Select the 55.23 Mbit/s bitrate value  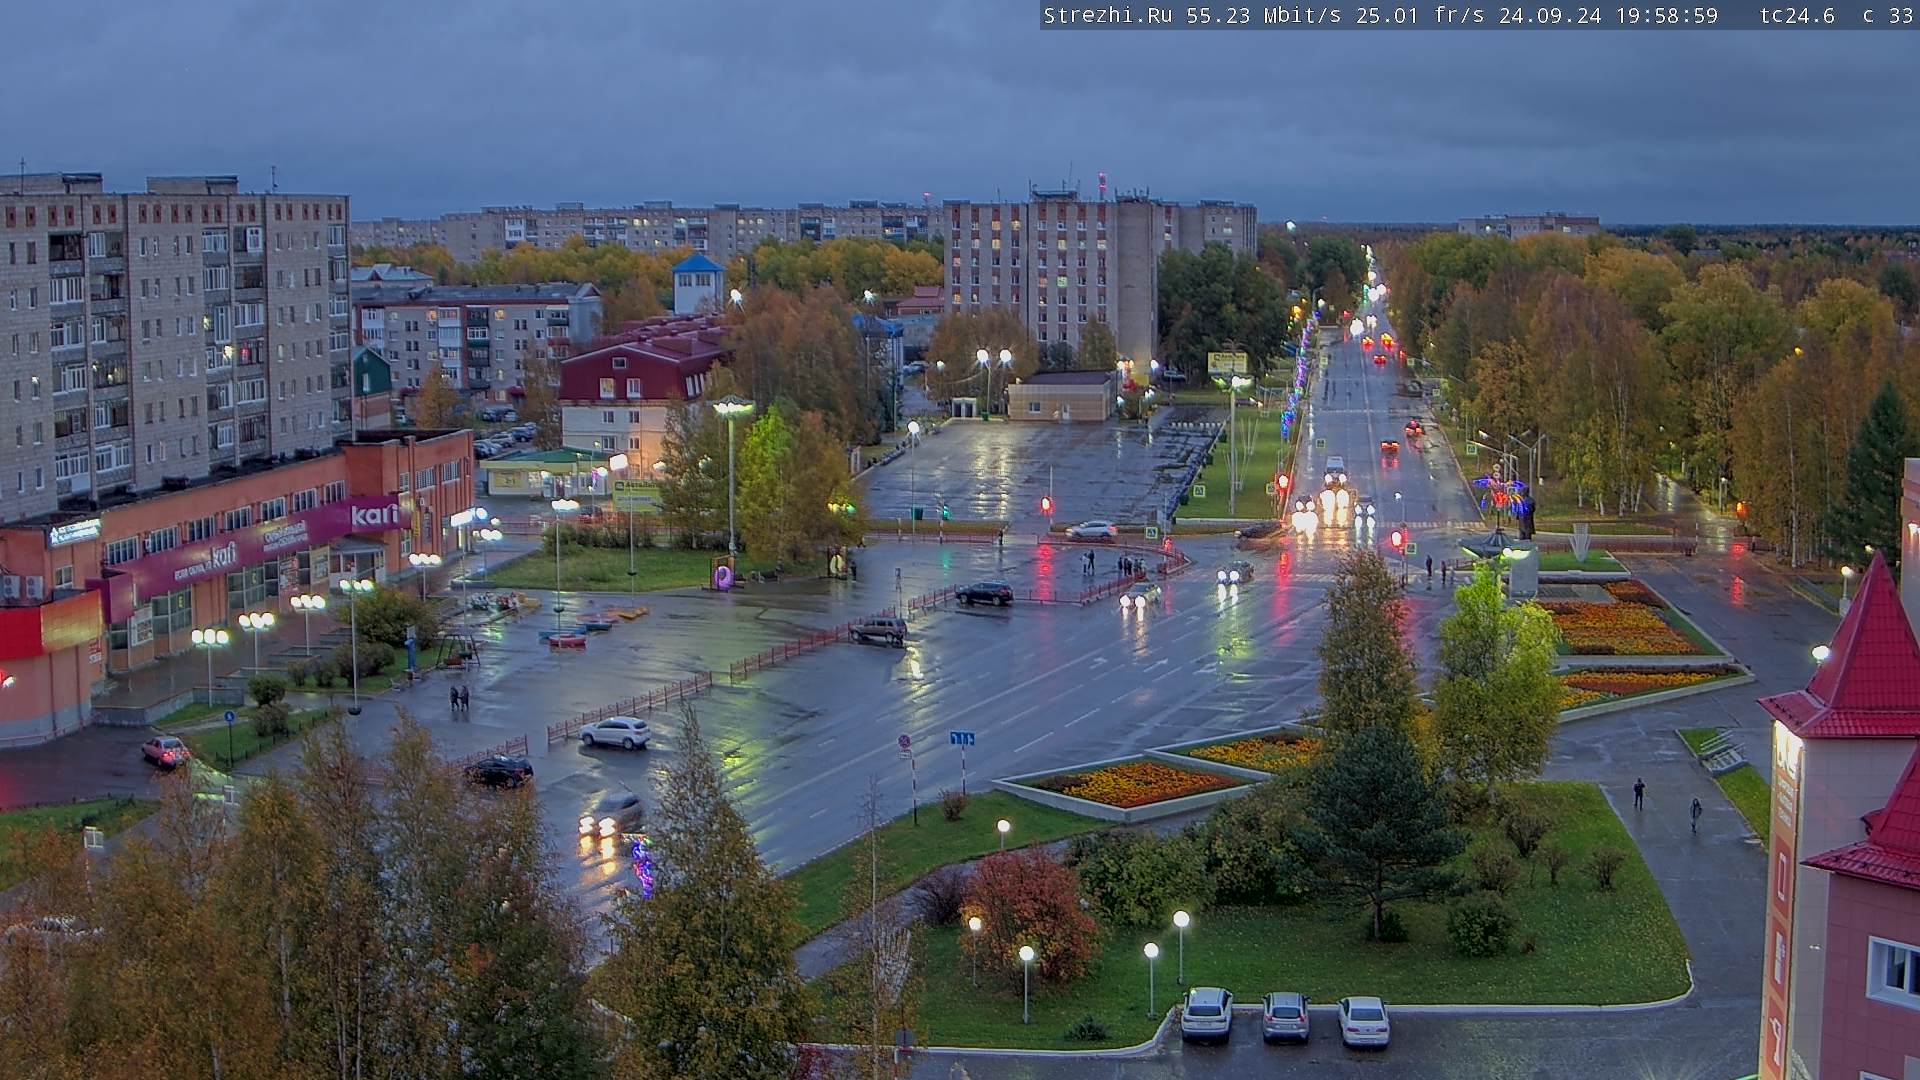point(1264,16)
